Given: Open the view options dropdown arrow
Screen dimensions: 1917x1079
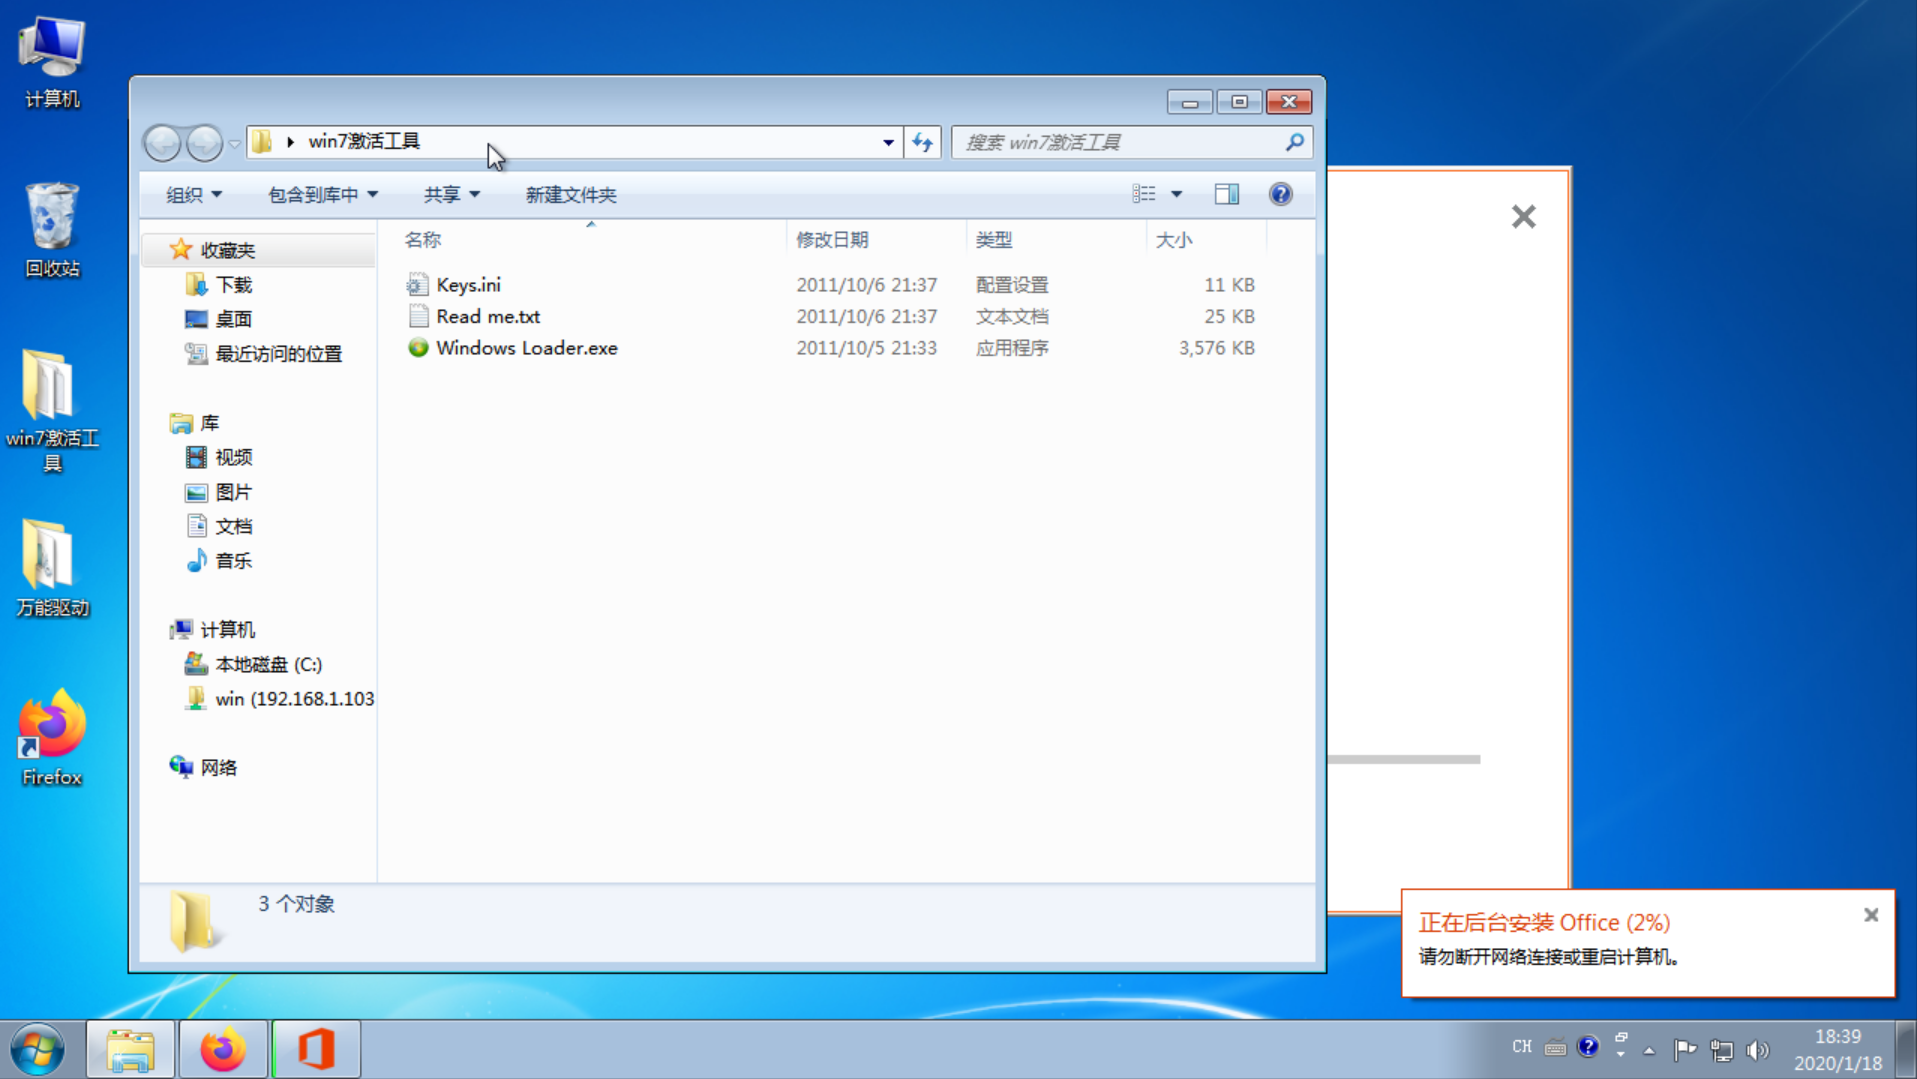Looking at the screenshot, I should 1177,194.
